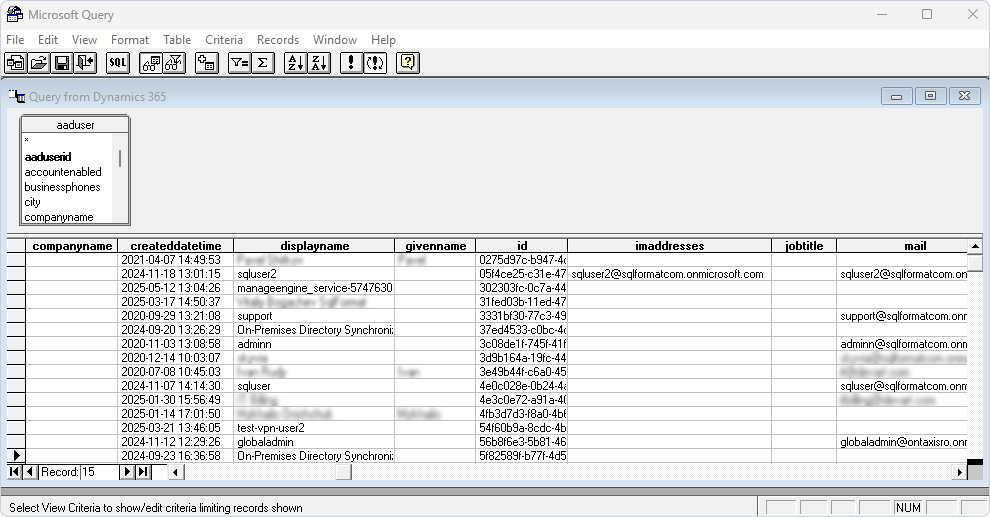Click the Help question mark icon
This screenshot has height=517, width=990.
[x=408, y=62]
